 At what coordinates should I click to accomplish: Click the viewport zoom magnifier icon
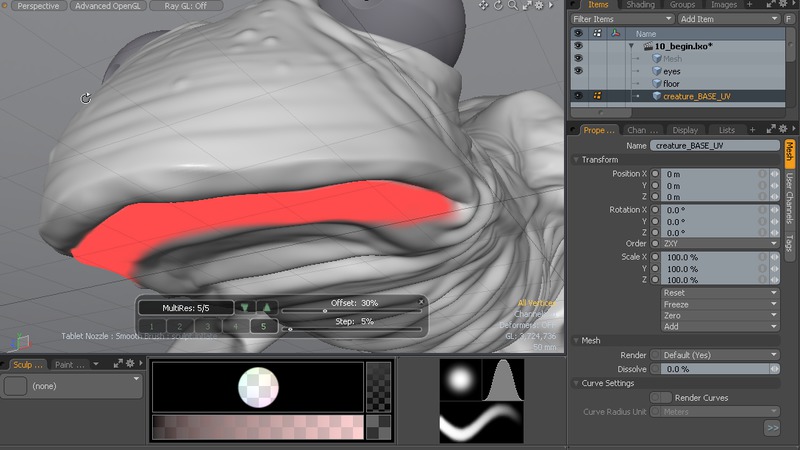click(x=514, y=6)
